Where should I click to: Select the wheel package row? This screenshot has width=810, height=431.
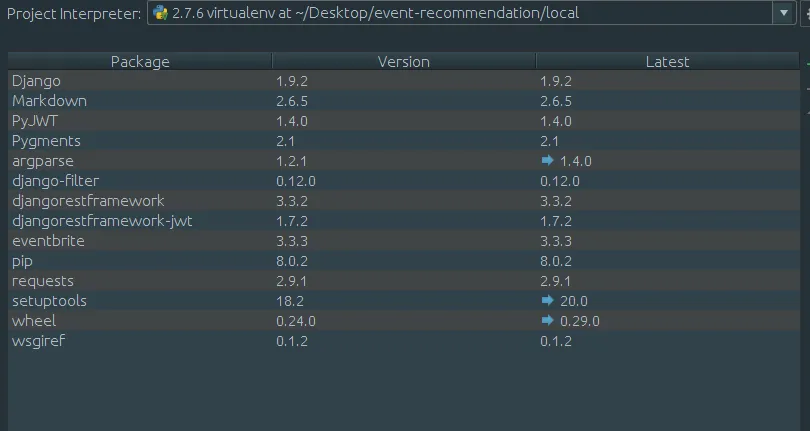404,320
